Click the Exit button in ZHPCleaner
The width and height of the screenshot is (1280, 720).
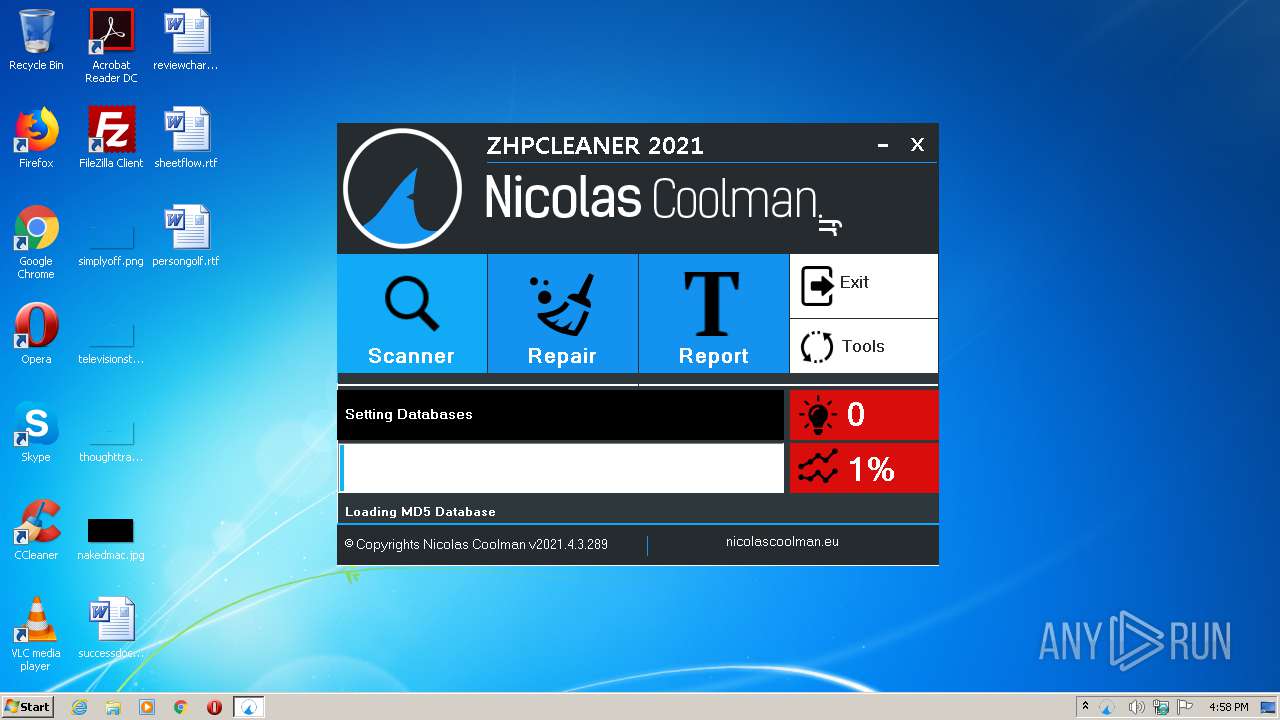click(x=864, y=285)
